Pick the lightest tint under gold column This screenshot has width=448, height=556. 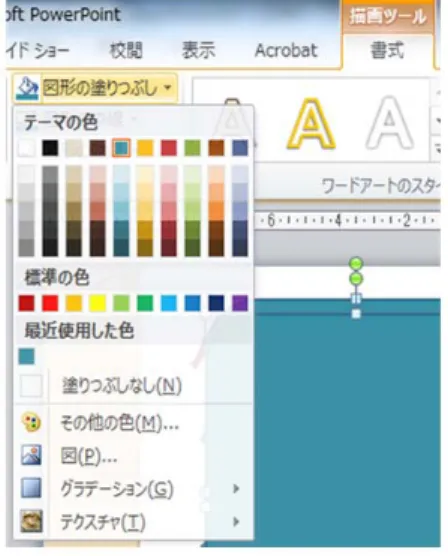pyautogui.click(x=145, y=175)
